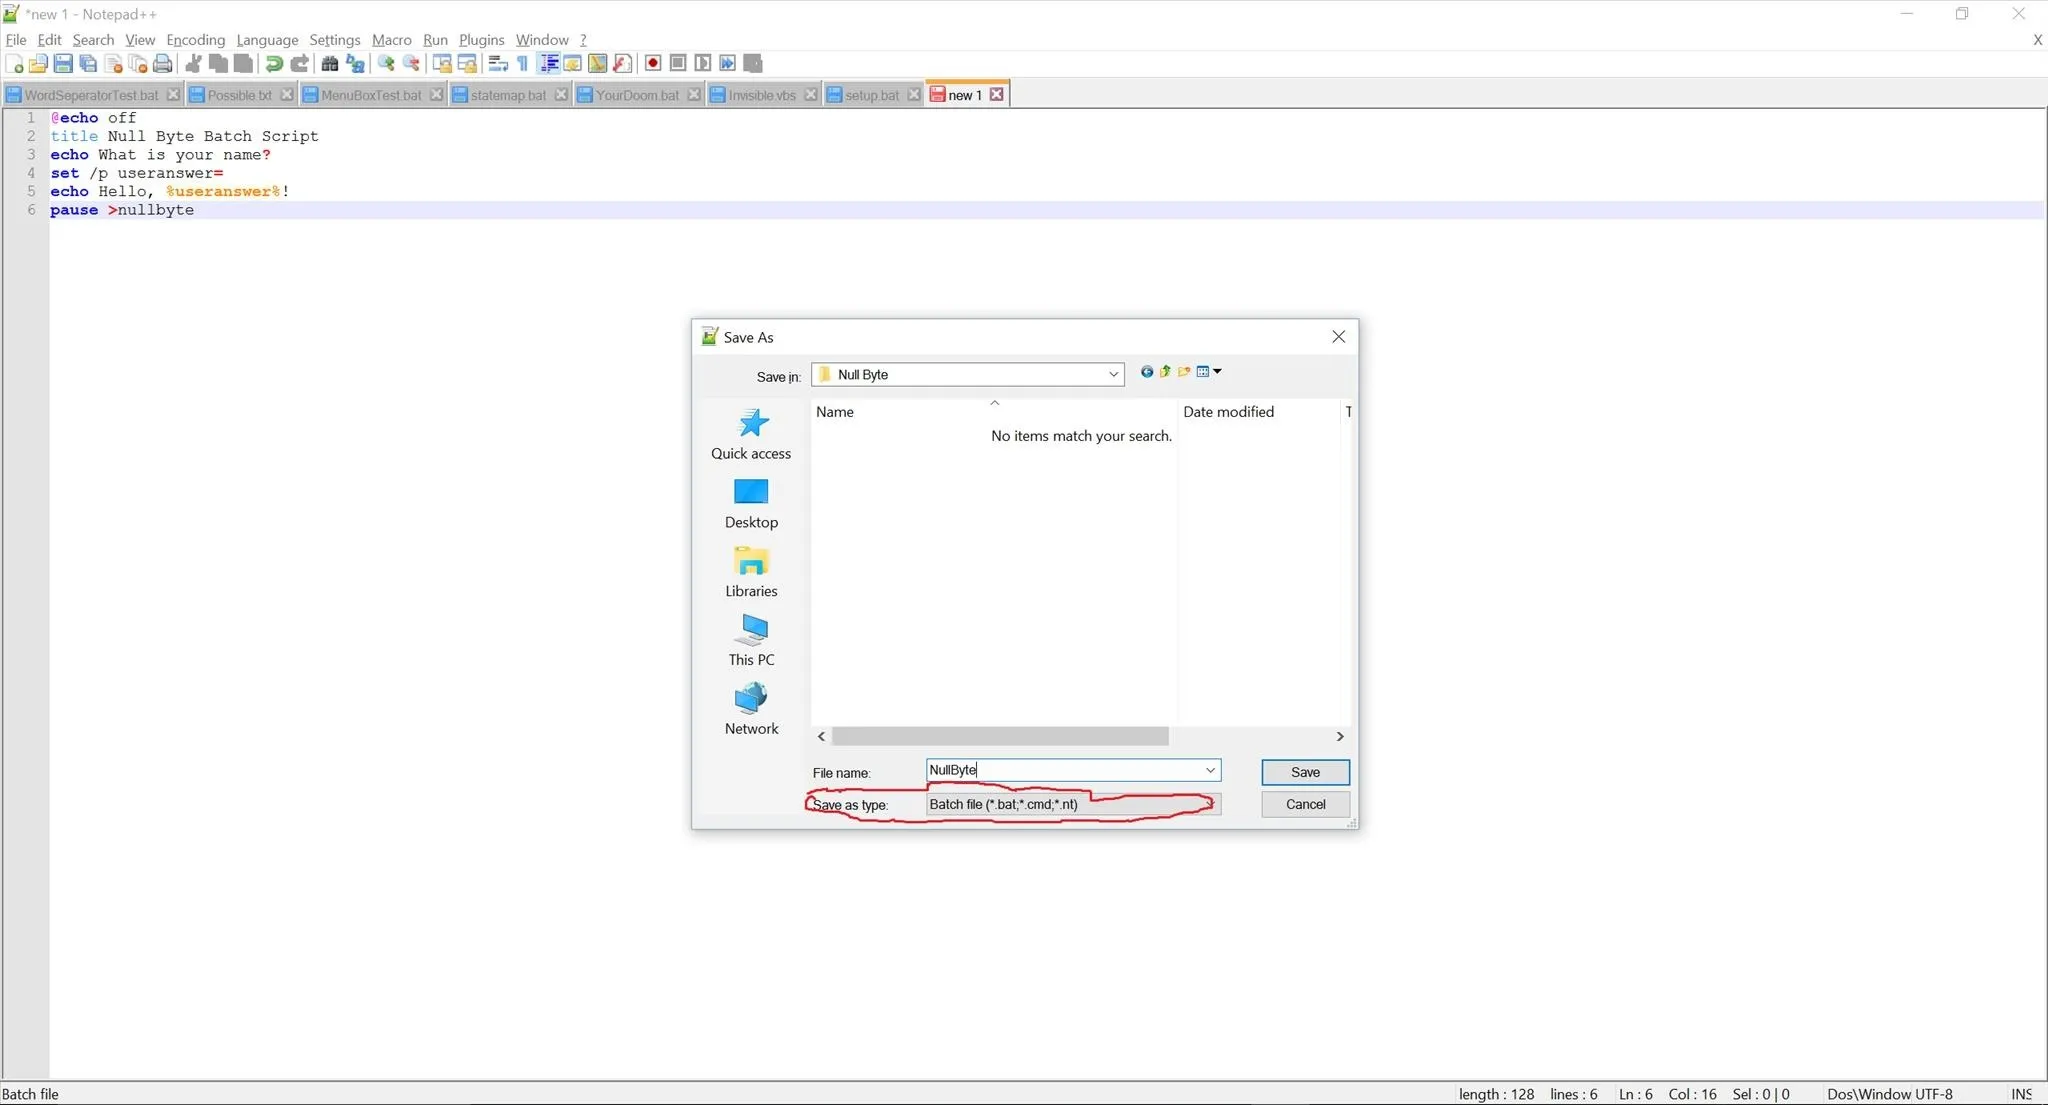Toggle Show All Characters pilcrow icon

523,64
